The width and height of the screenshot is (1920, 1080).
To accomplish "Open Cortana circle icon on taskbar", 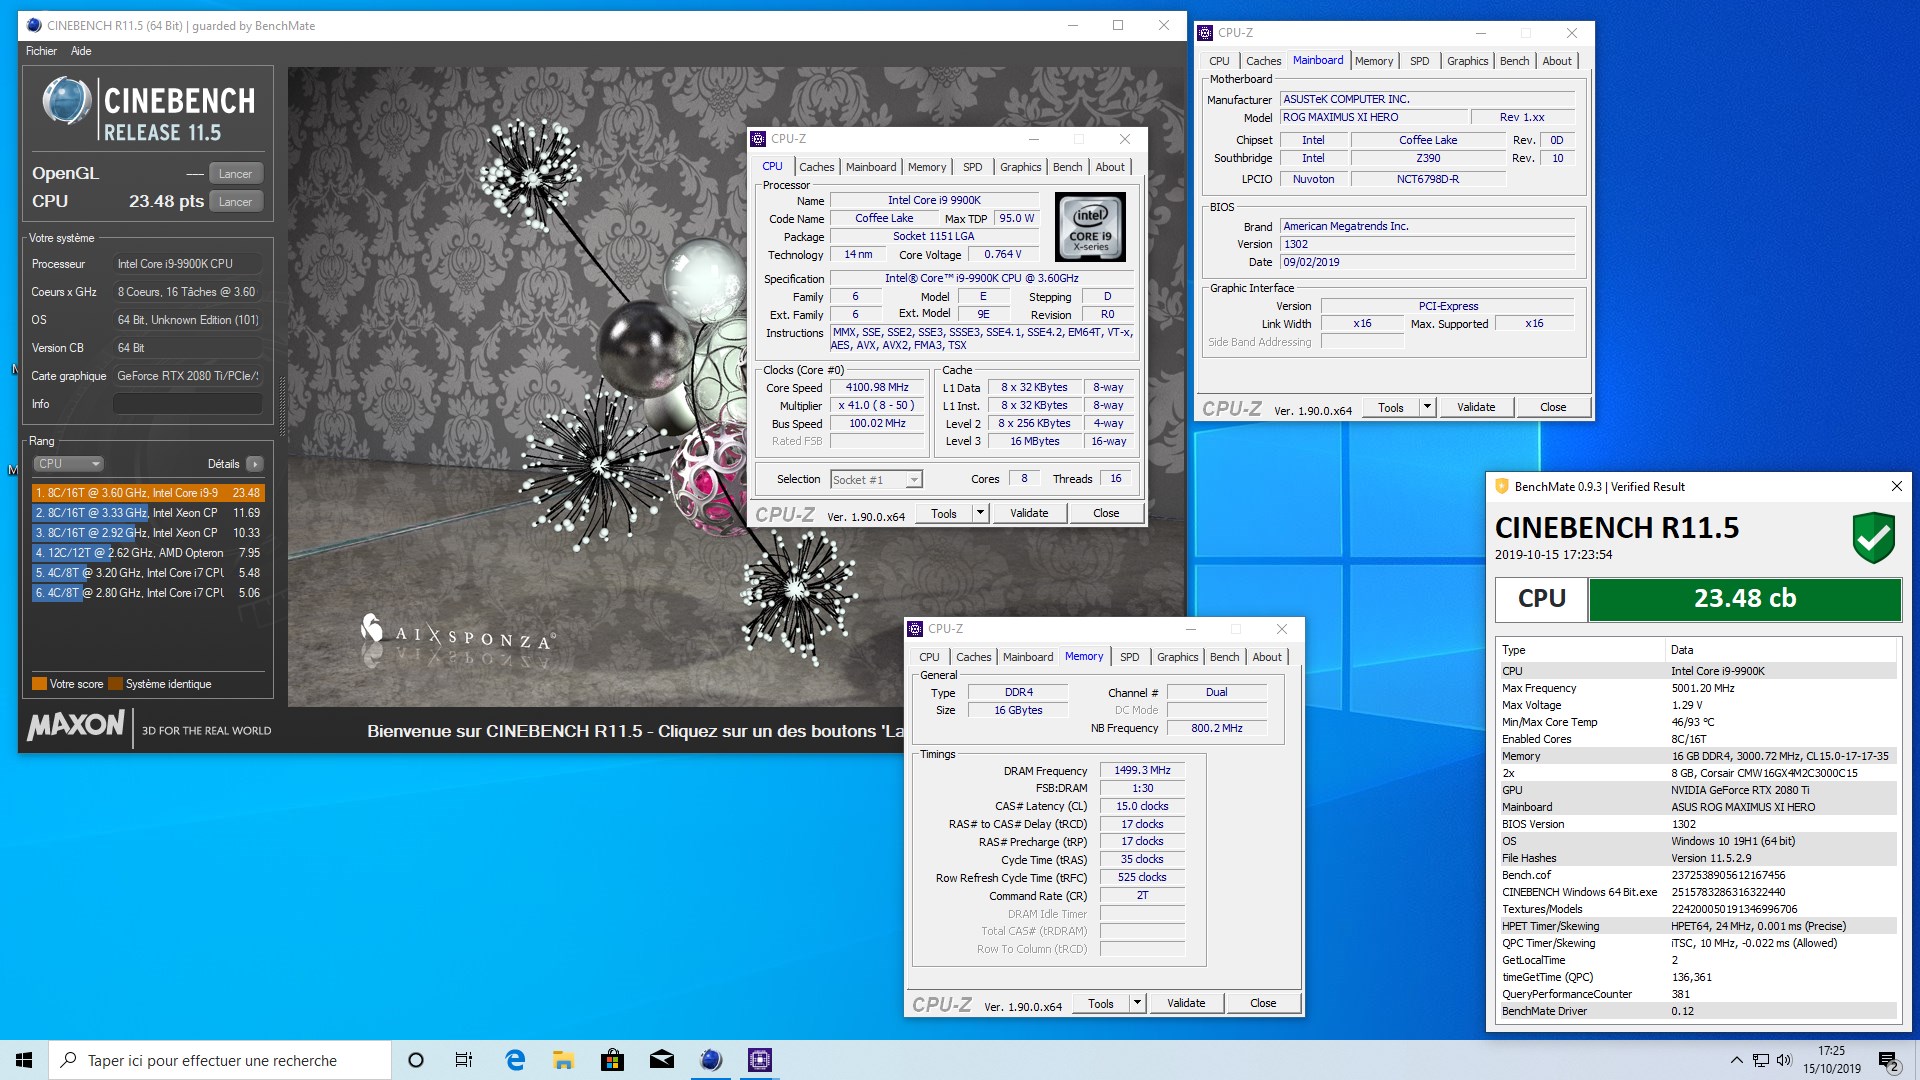I will tap(416, 1060).
